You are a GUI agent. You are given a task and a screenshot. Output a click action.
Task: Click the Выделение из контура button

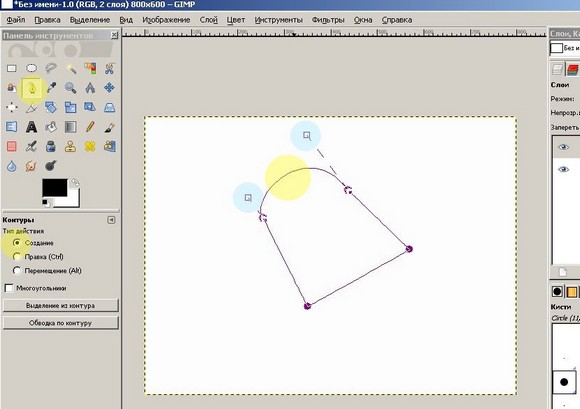coord(61,306)
